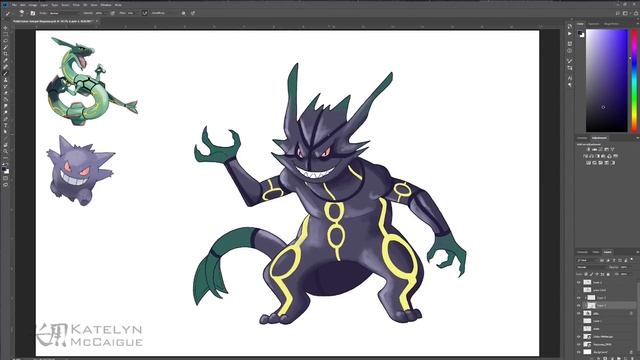
Task: Open the layer filter Kind dropdown
Action: [588, 260]
